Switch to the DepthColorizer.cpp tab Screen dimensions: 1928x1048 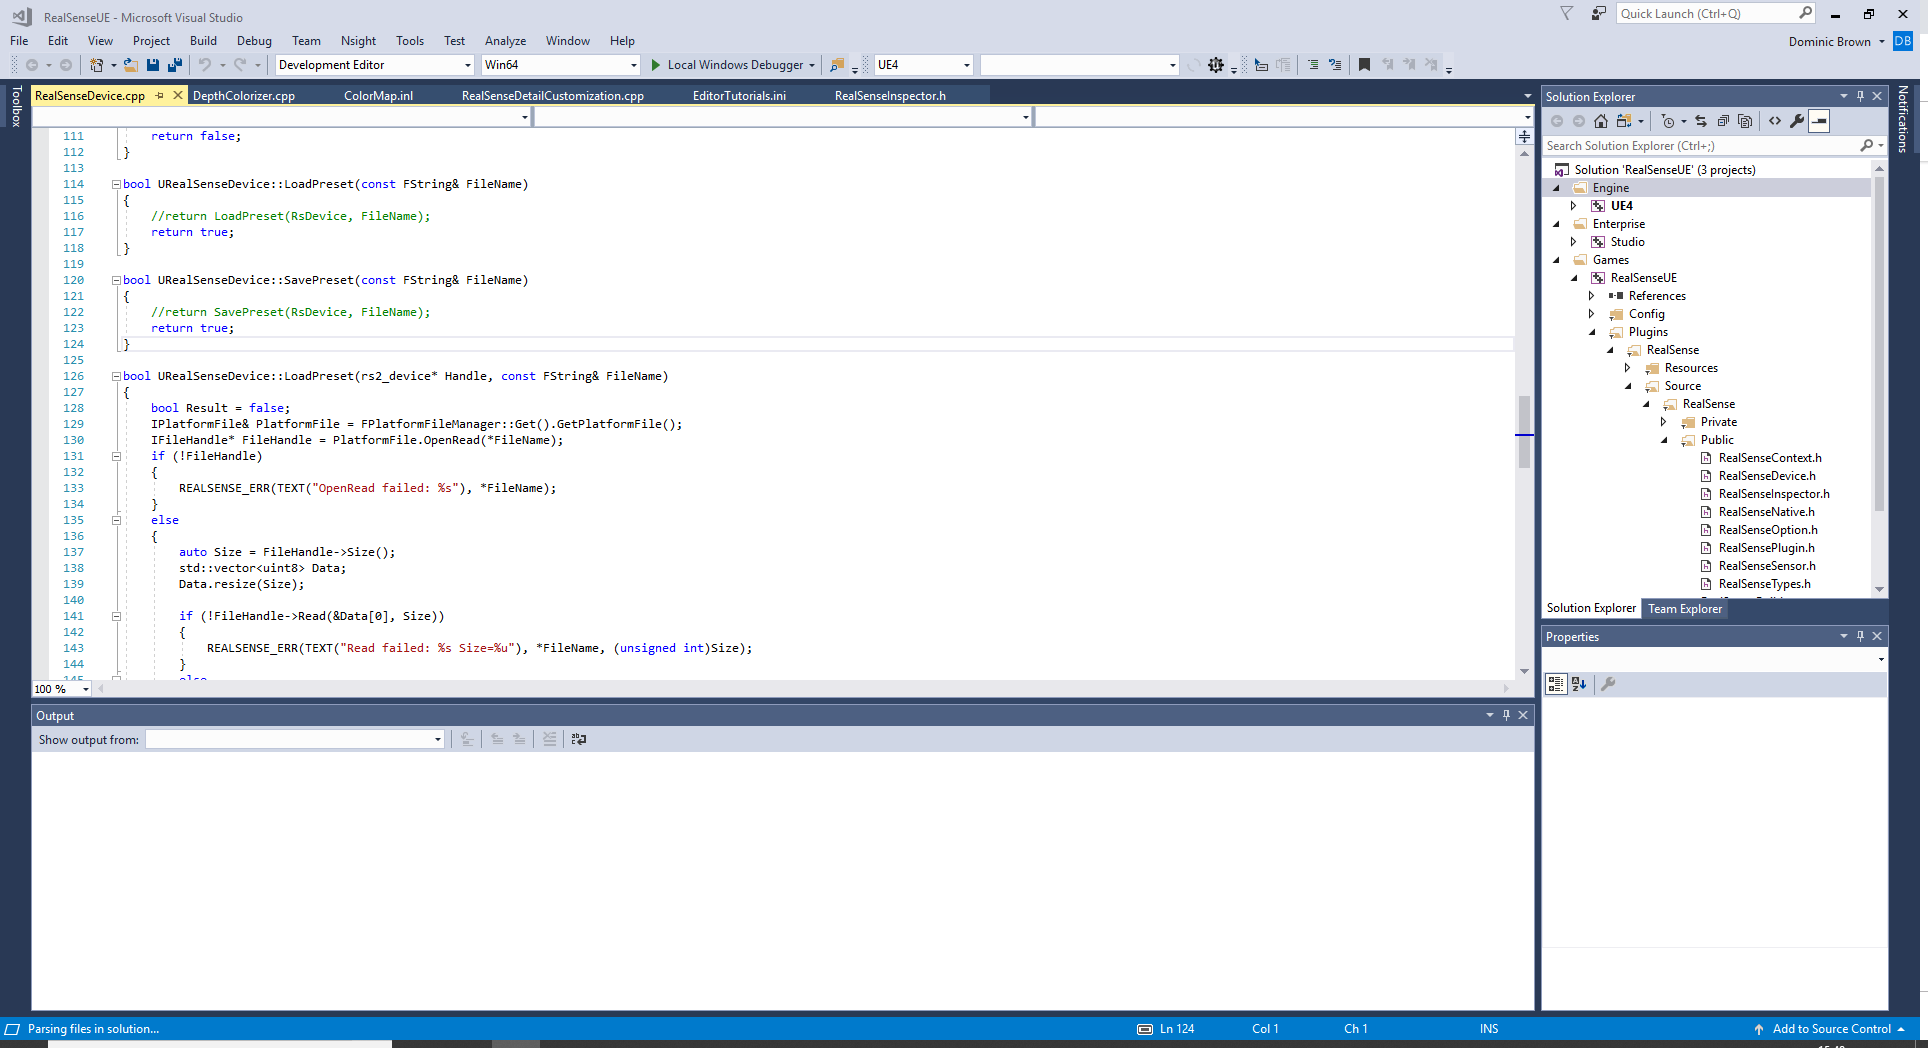point(244,95)
